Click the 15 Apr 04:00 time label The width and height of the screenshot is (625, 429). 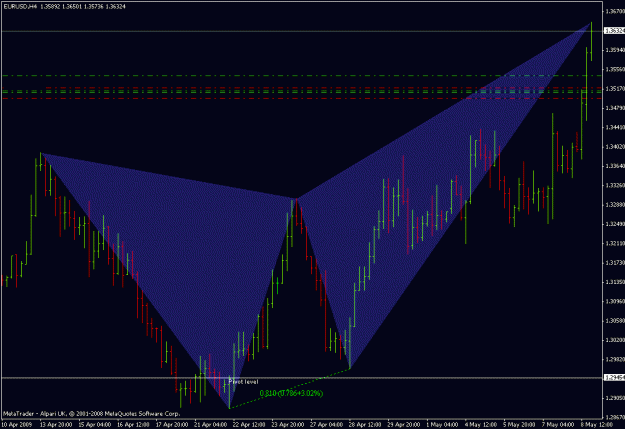[94, 425]
